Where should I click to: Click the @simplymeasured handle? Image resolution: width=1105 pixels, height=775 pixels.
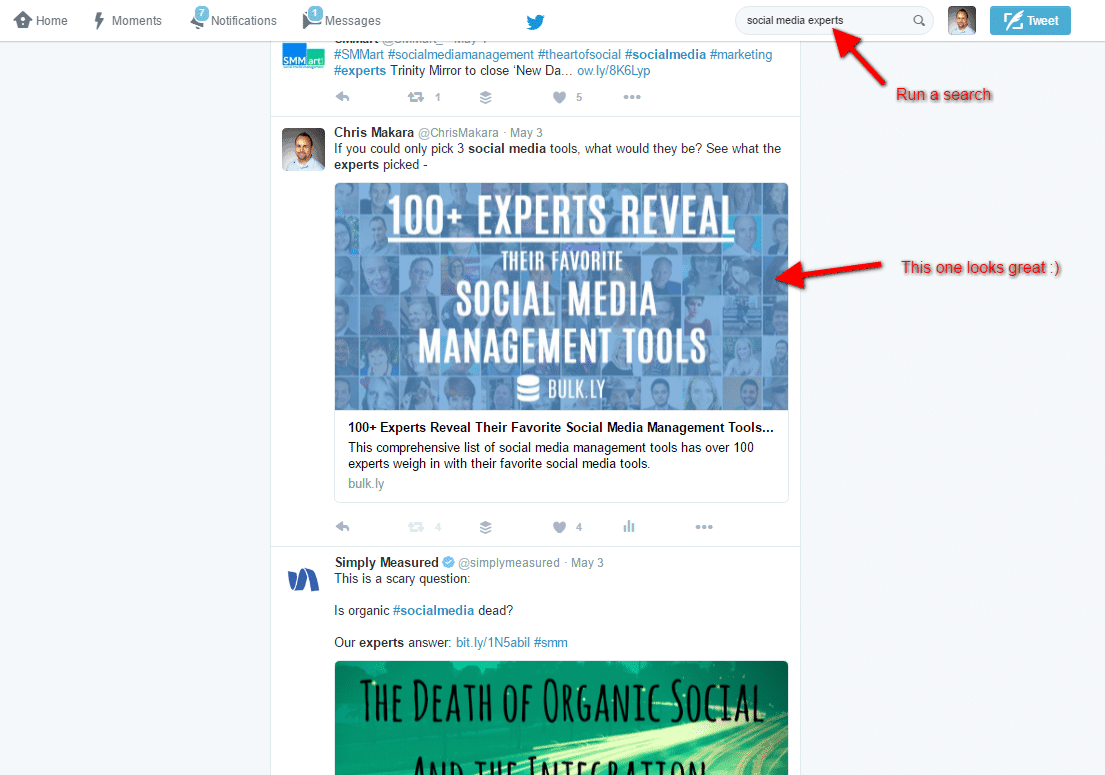pyautogui.click(x=509, y=563)
